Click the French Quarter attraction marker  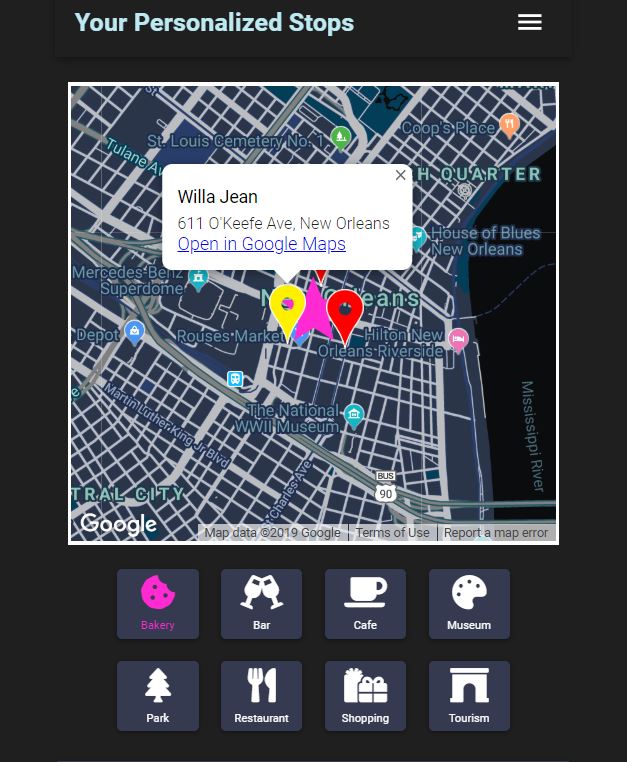[x=465, y=190]
